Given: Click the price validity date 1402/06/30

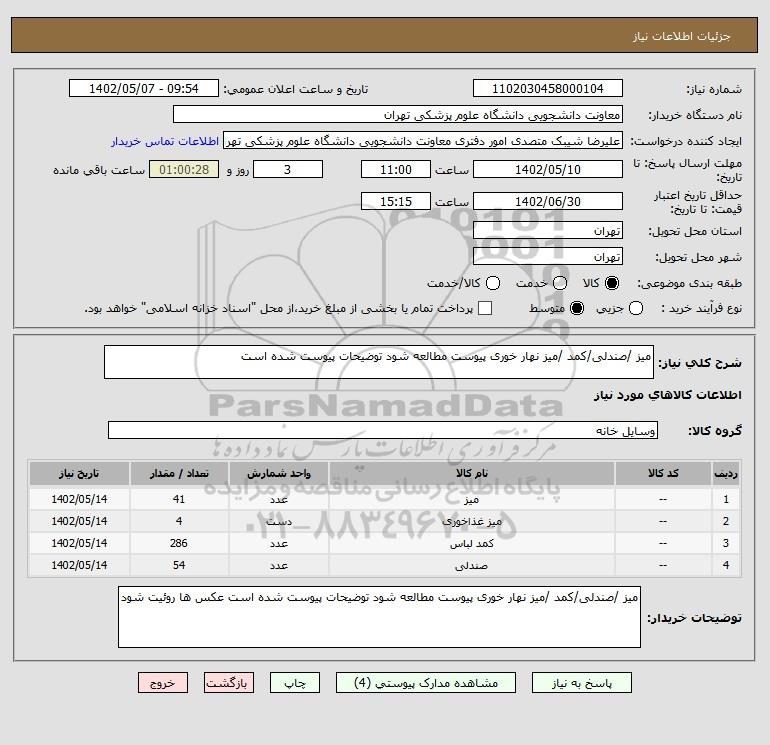Looking at the screenshot, I should pos(548,201).
